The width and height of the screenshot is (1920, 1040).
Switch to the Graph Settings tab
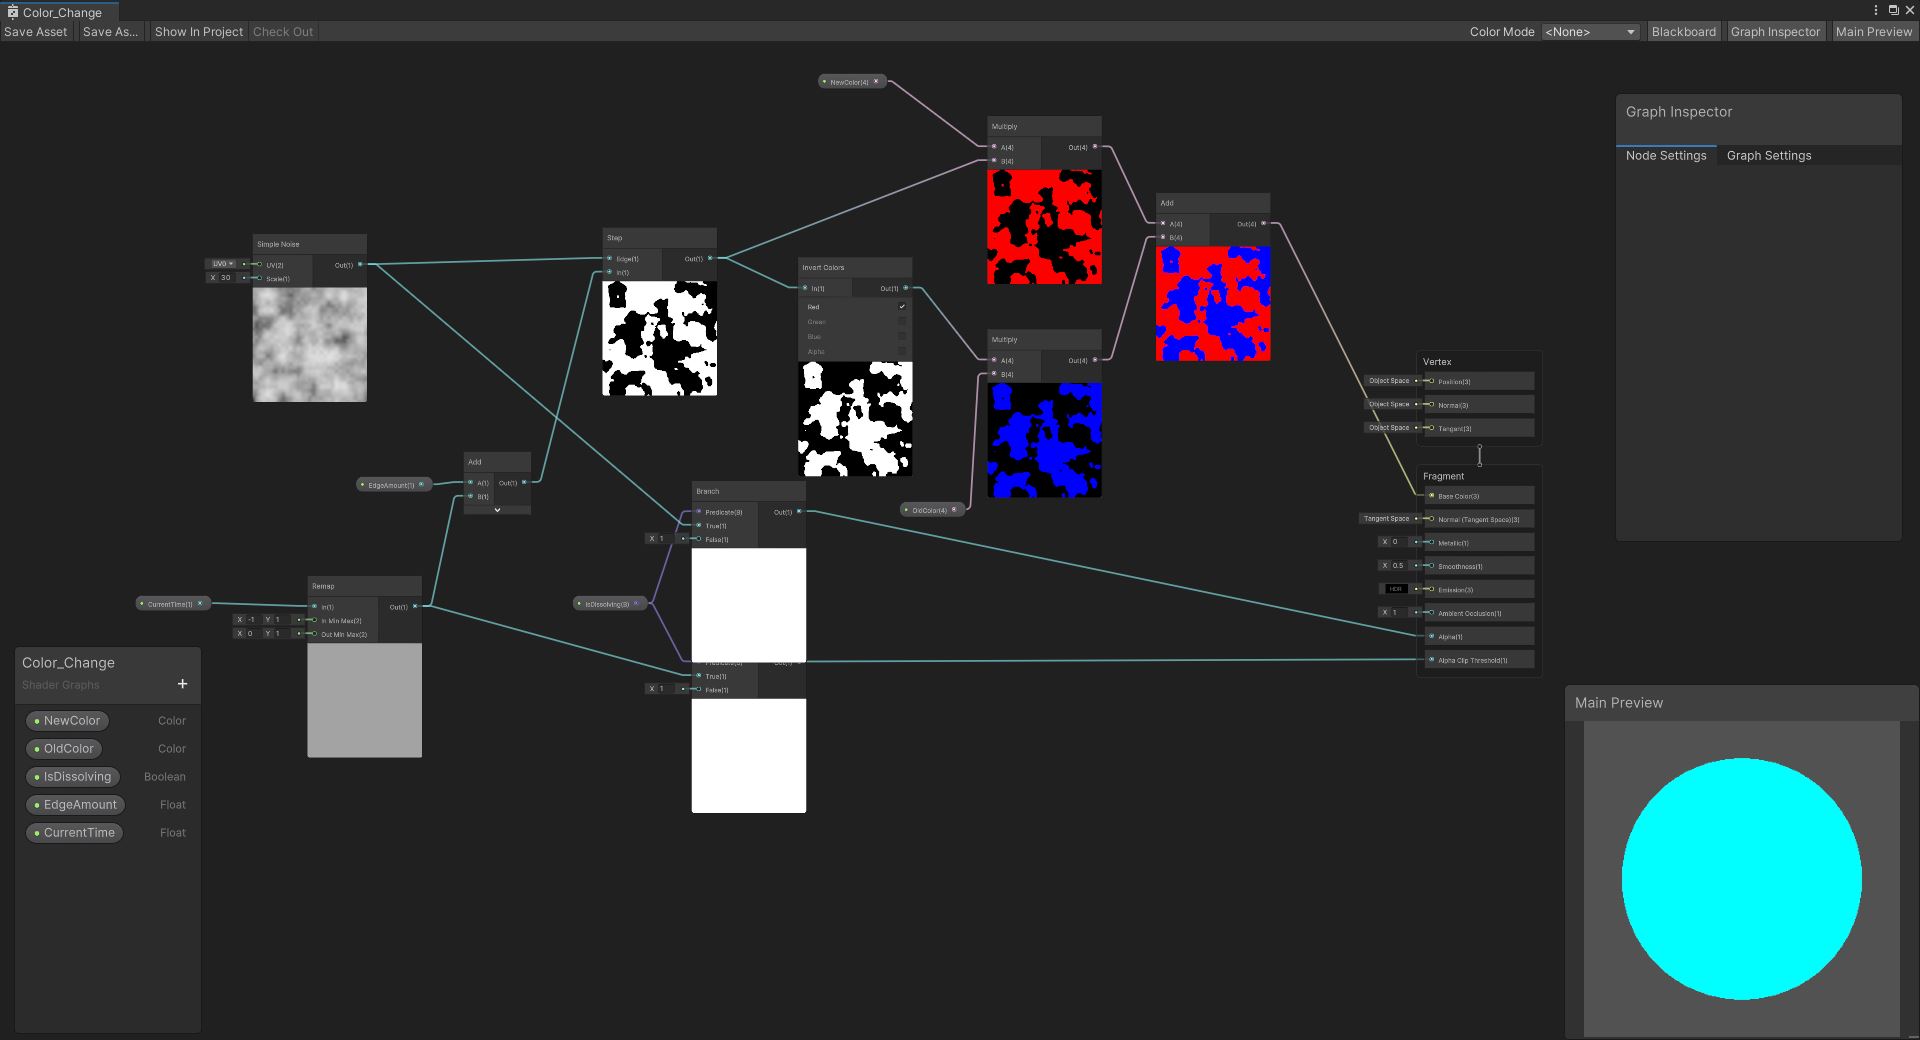tap(1768, 156)
